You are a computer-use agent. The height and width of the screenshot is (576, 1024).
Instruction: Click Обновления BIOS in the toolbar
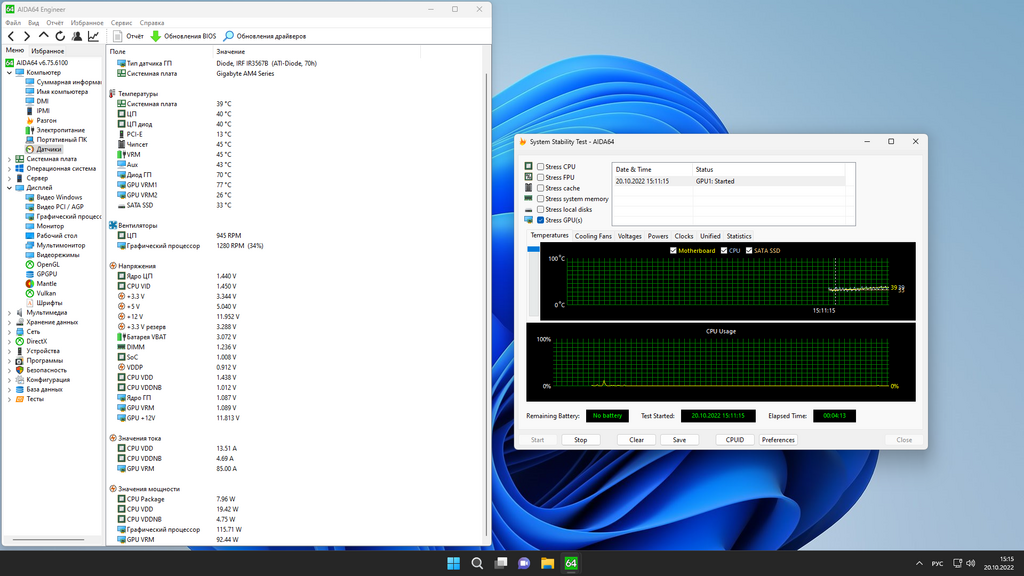[x=184, y=36]
